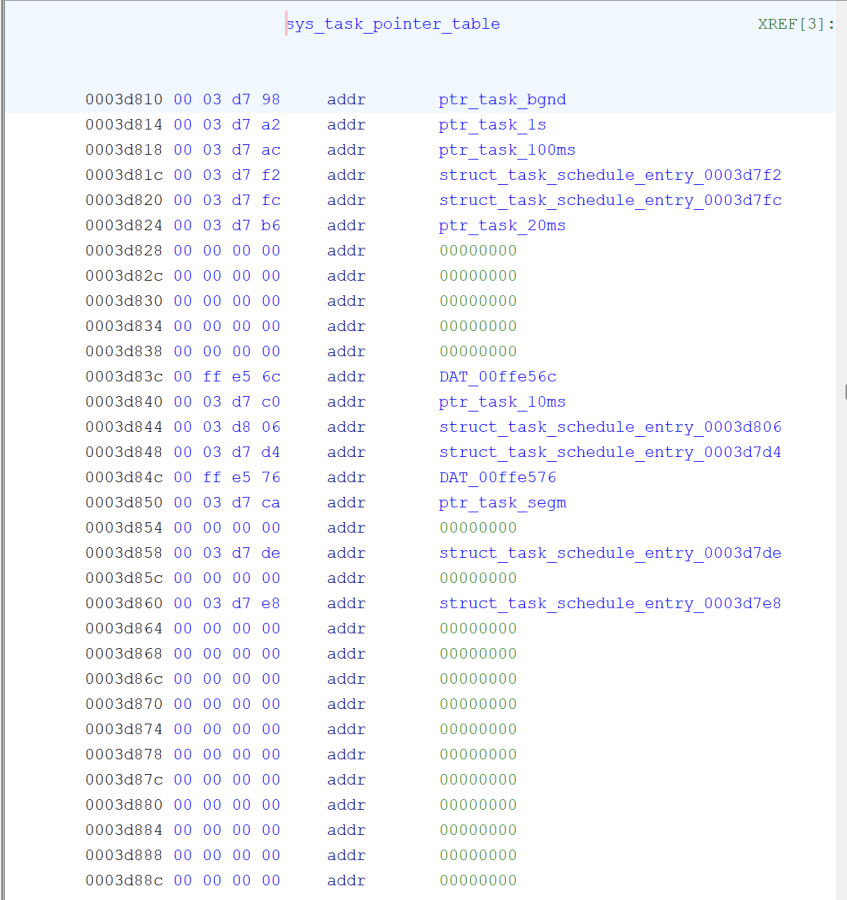Click the 00000000 value at 0003d88c
The height and width of the screenshot is (900, 847).
click(x=478, y=881)
